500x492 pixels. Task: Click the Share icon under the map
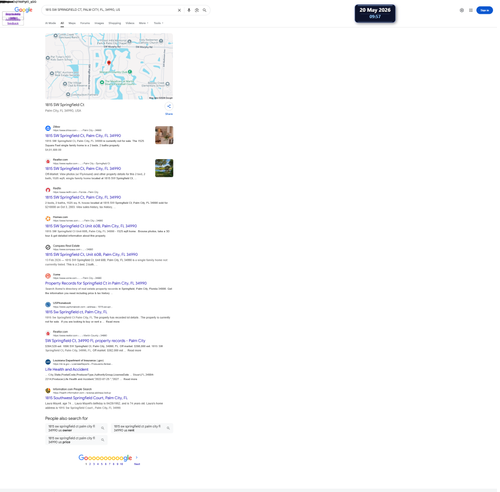pos(169,106)
